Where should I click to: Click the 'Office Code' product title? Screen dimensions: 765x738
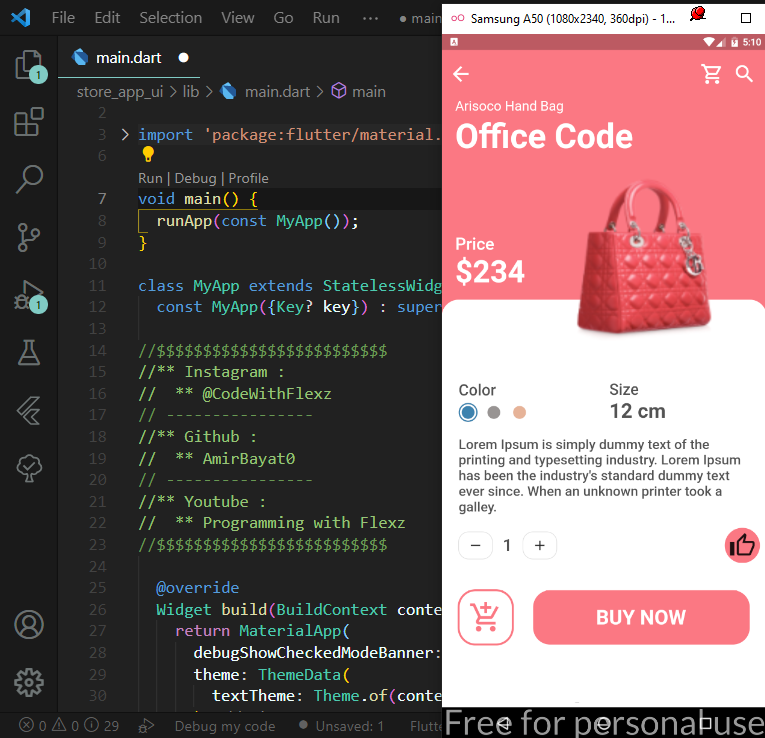tap(544, 136)
